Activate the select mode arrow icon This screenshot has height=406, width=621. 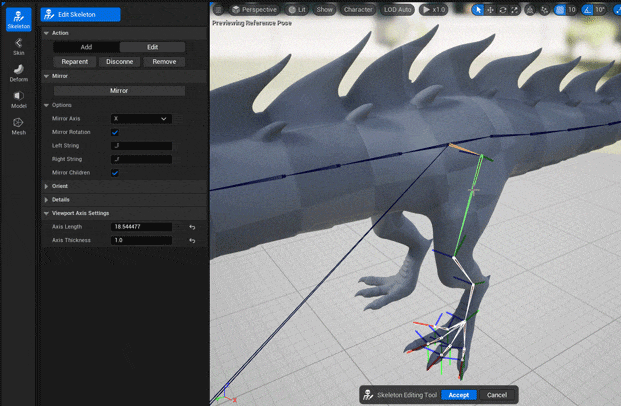tap(478, 10)
